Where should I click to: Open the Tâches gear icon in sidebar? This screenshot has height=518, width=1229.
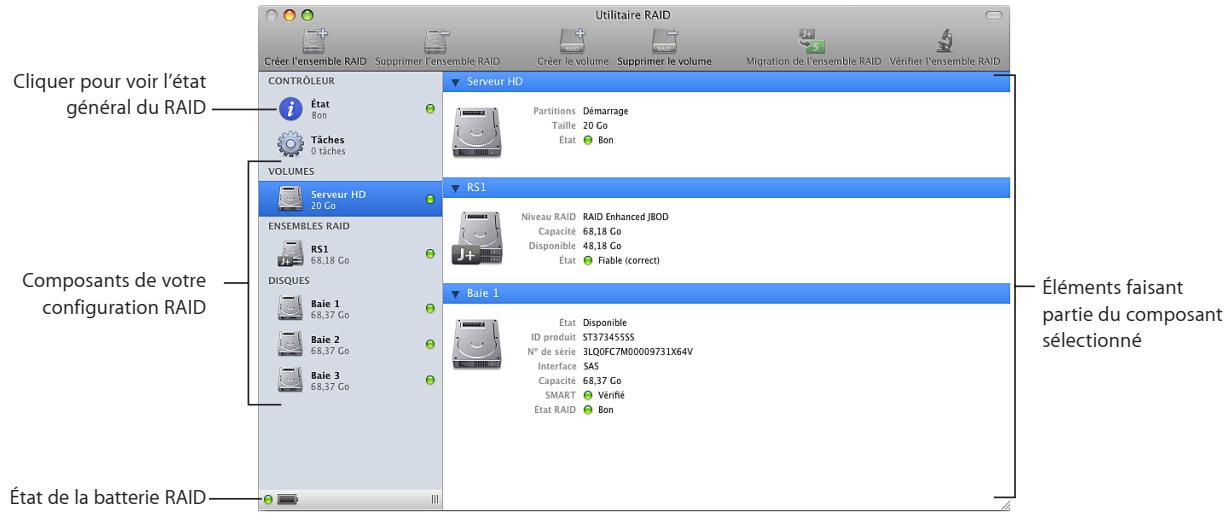(x=290, y=146)
